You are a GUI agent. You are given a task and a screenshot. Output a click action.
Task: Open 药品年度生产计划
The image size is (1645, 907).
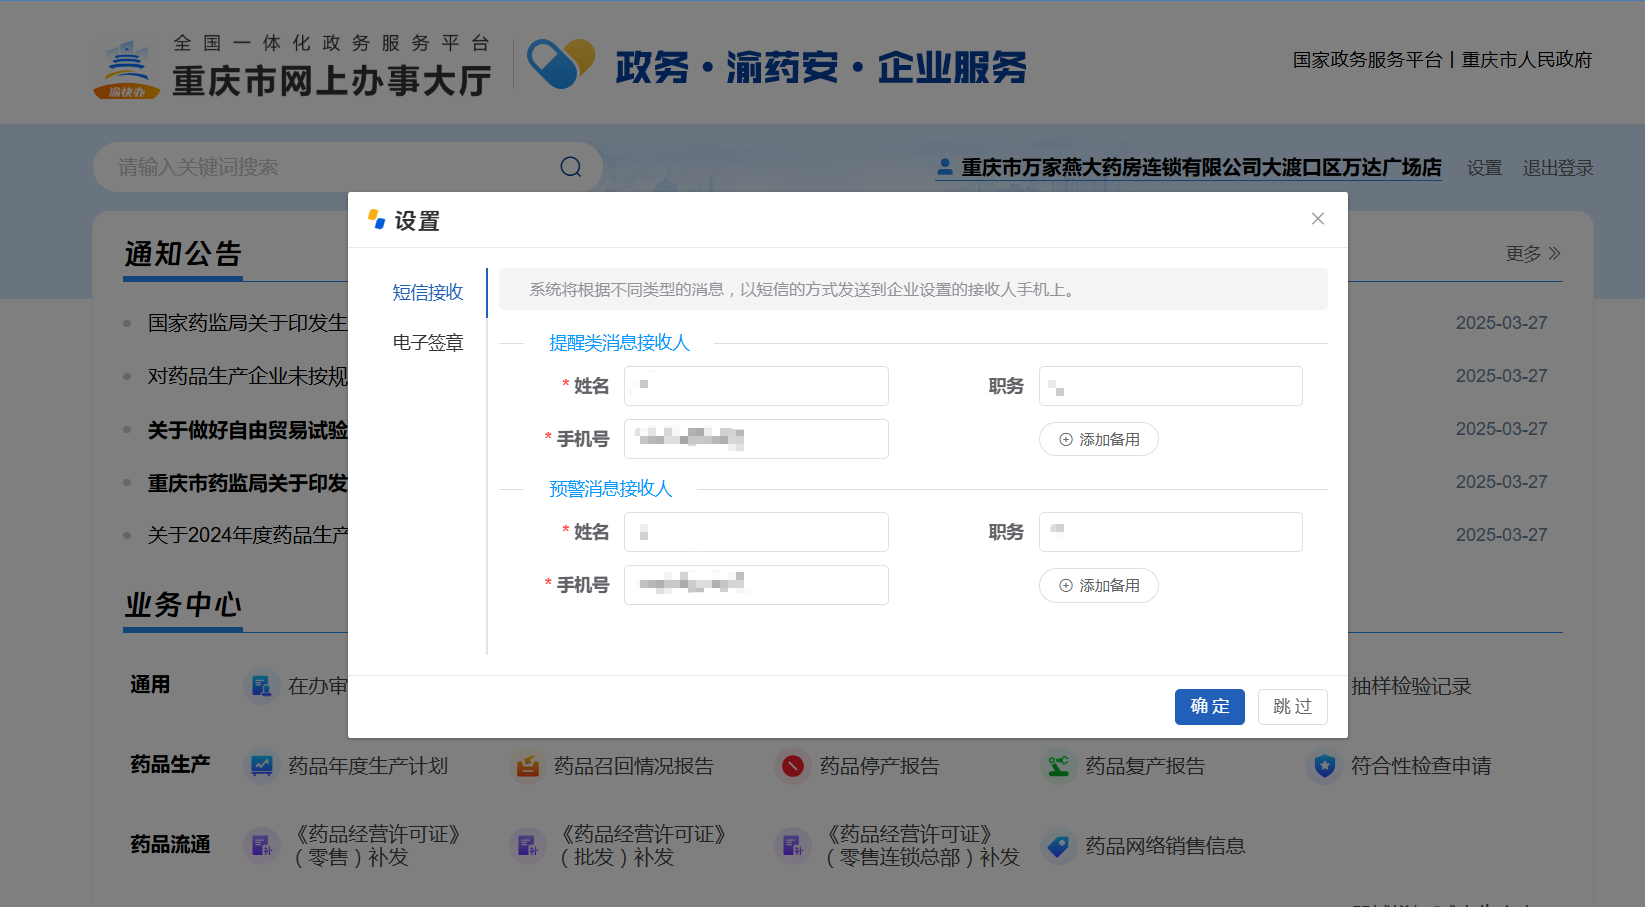(x=368, y=766)
